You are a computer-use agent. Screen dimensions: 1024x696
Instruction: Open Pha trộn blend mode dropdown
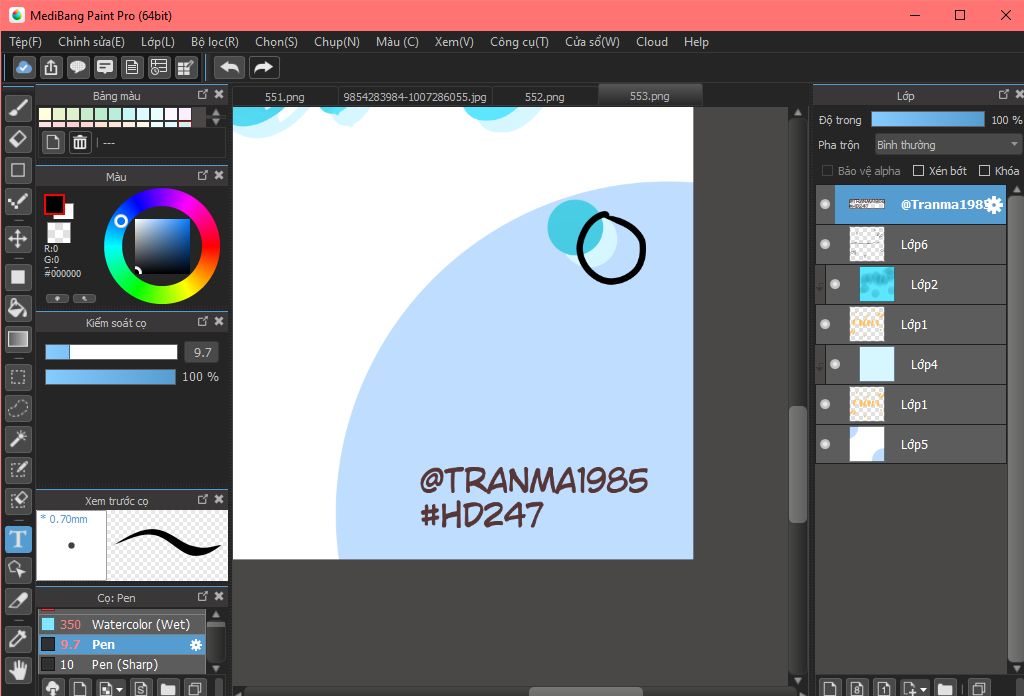tap(947, 144)
